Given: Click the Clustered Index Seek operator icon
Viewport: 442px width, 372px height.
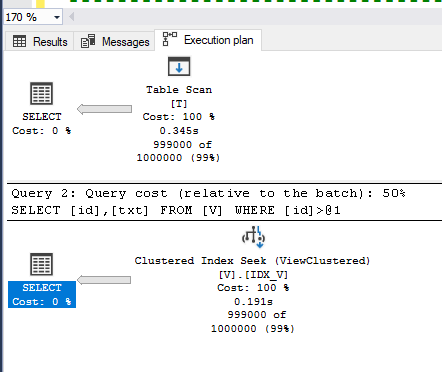Looking at the screenshot, I should tap(253, 237).
